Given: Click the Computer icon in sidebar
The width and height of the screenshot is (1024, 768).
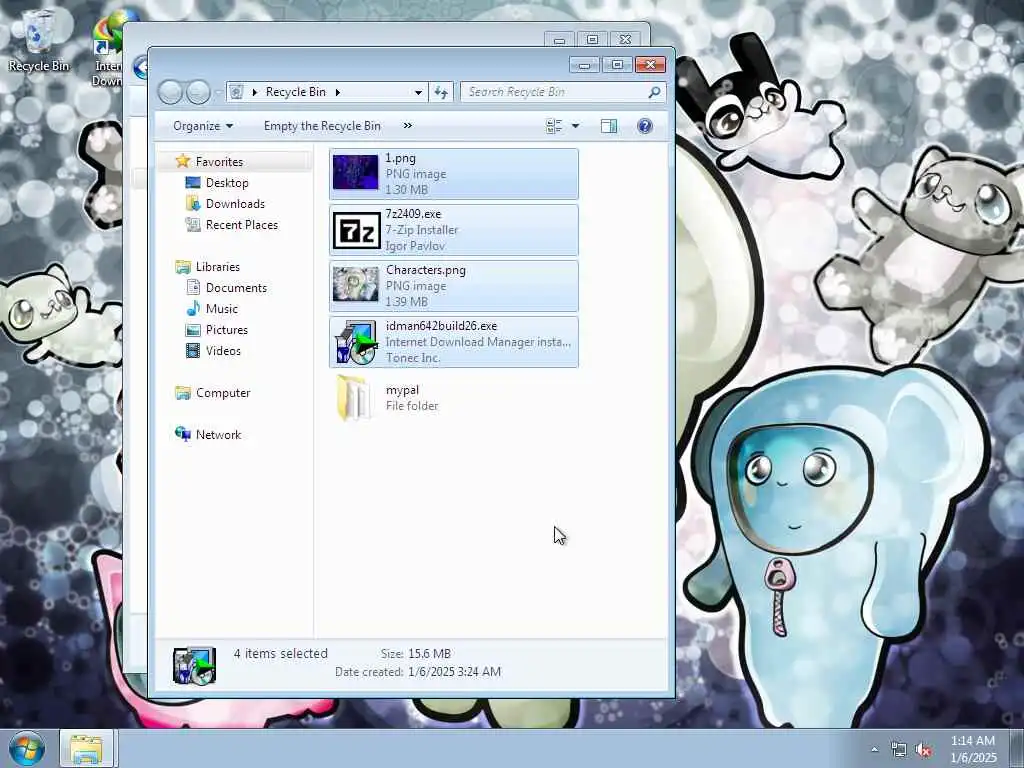Looking at the screenshot, I should pos(183,392).
